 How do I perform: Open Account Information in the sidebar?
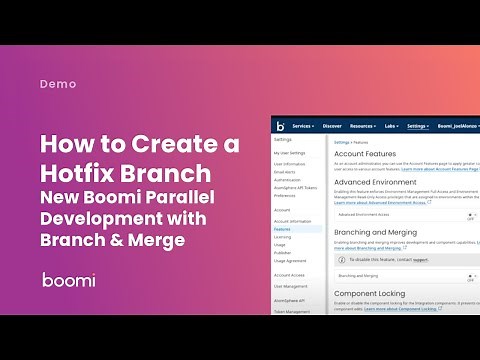pos(292,221)
